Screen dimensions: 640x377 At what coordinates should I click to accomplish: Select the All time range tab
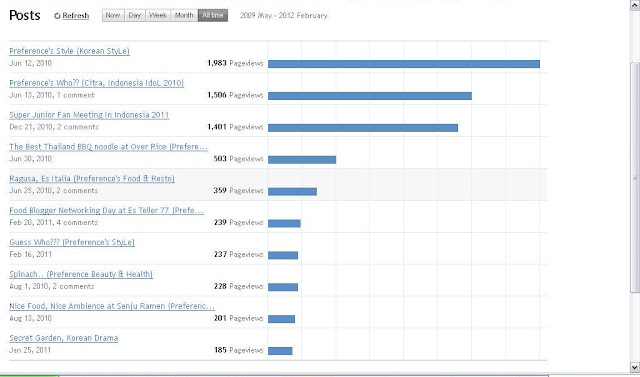pyautogui.click(x=213, y=16)
